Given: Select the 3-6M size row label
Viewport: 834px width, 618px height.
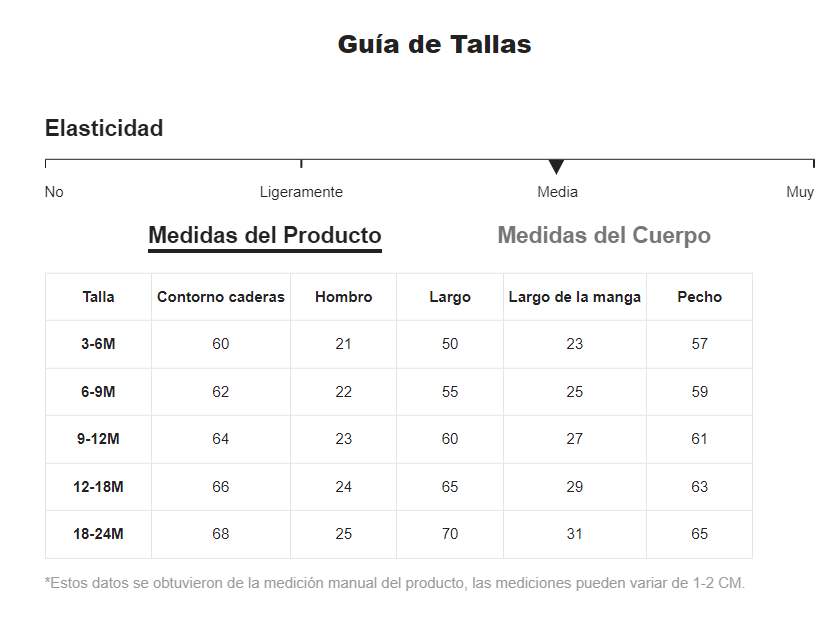Looking at the screenshot, I should tap(98, 344).
